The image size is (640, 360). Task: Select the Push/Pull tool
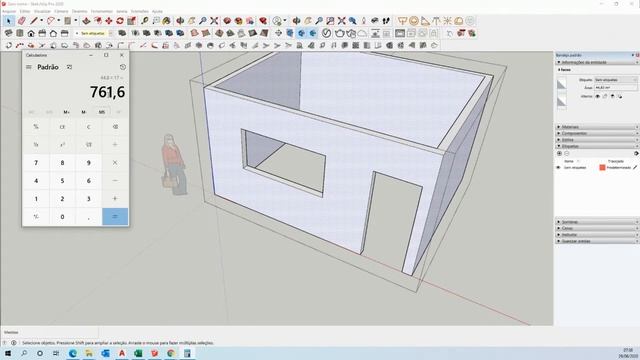click(86, 21)
